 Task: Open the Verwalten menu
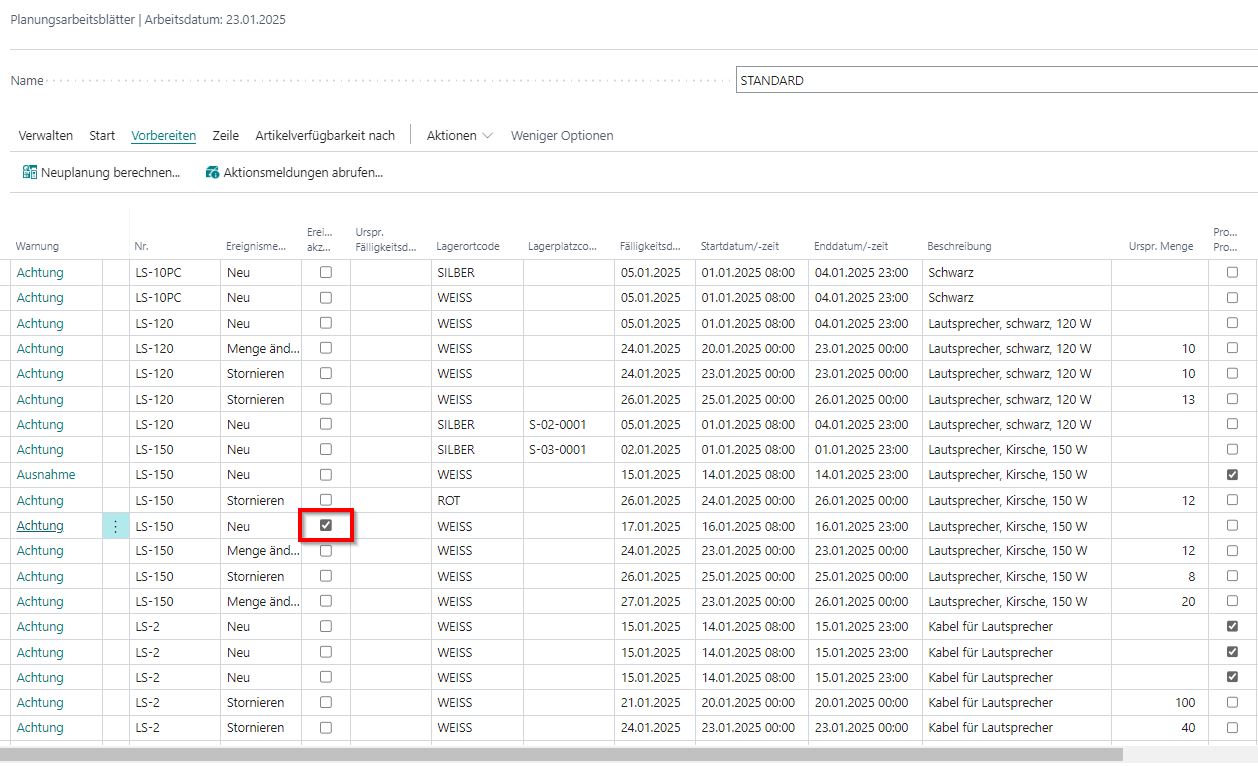(x=46, y=135)
